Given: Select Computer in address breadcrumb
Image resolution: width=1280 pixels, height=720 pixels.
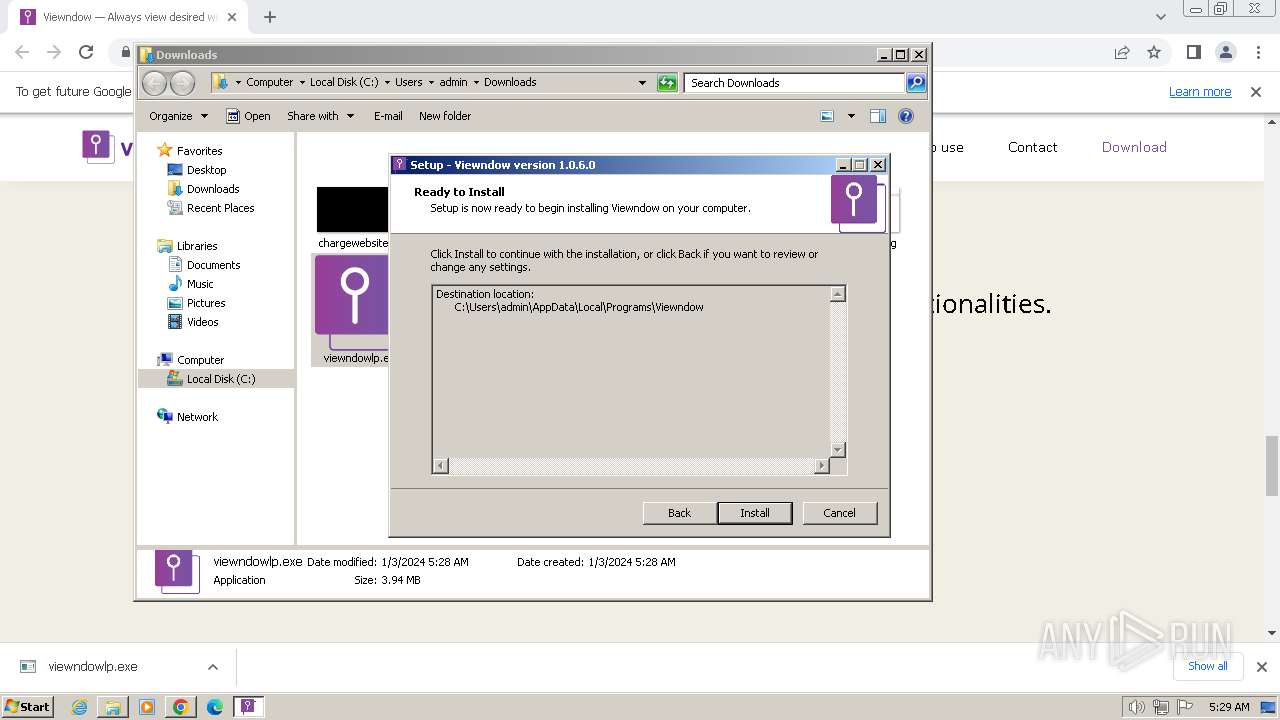Looking at the screenshot, I should click(x=270, y=82).
